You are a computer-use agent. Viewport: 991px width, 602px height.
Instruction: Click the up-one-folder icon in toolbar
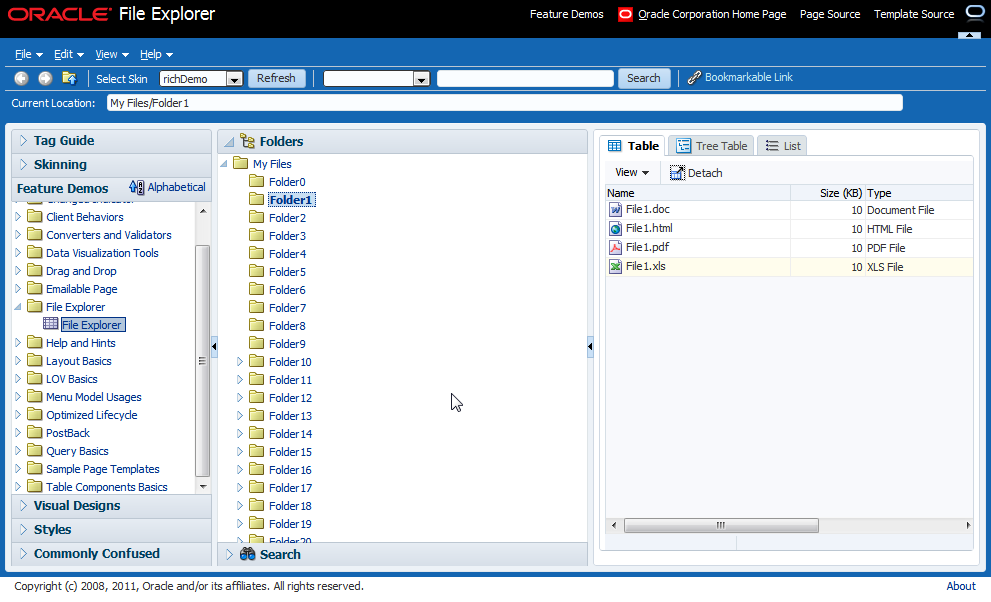pos(70,78)
